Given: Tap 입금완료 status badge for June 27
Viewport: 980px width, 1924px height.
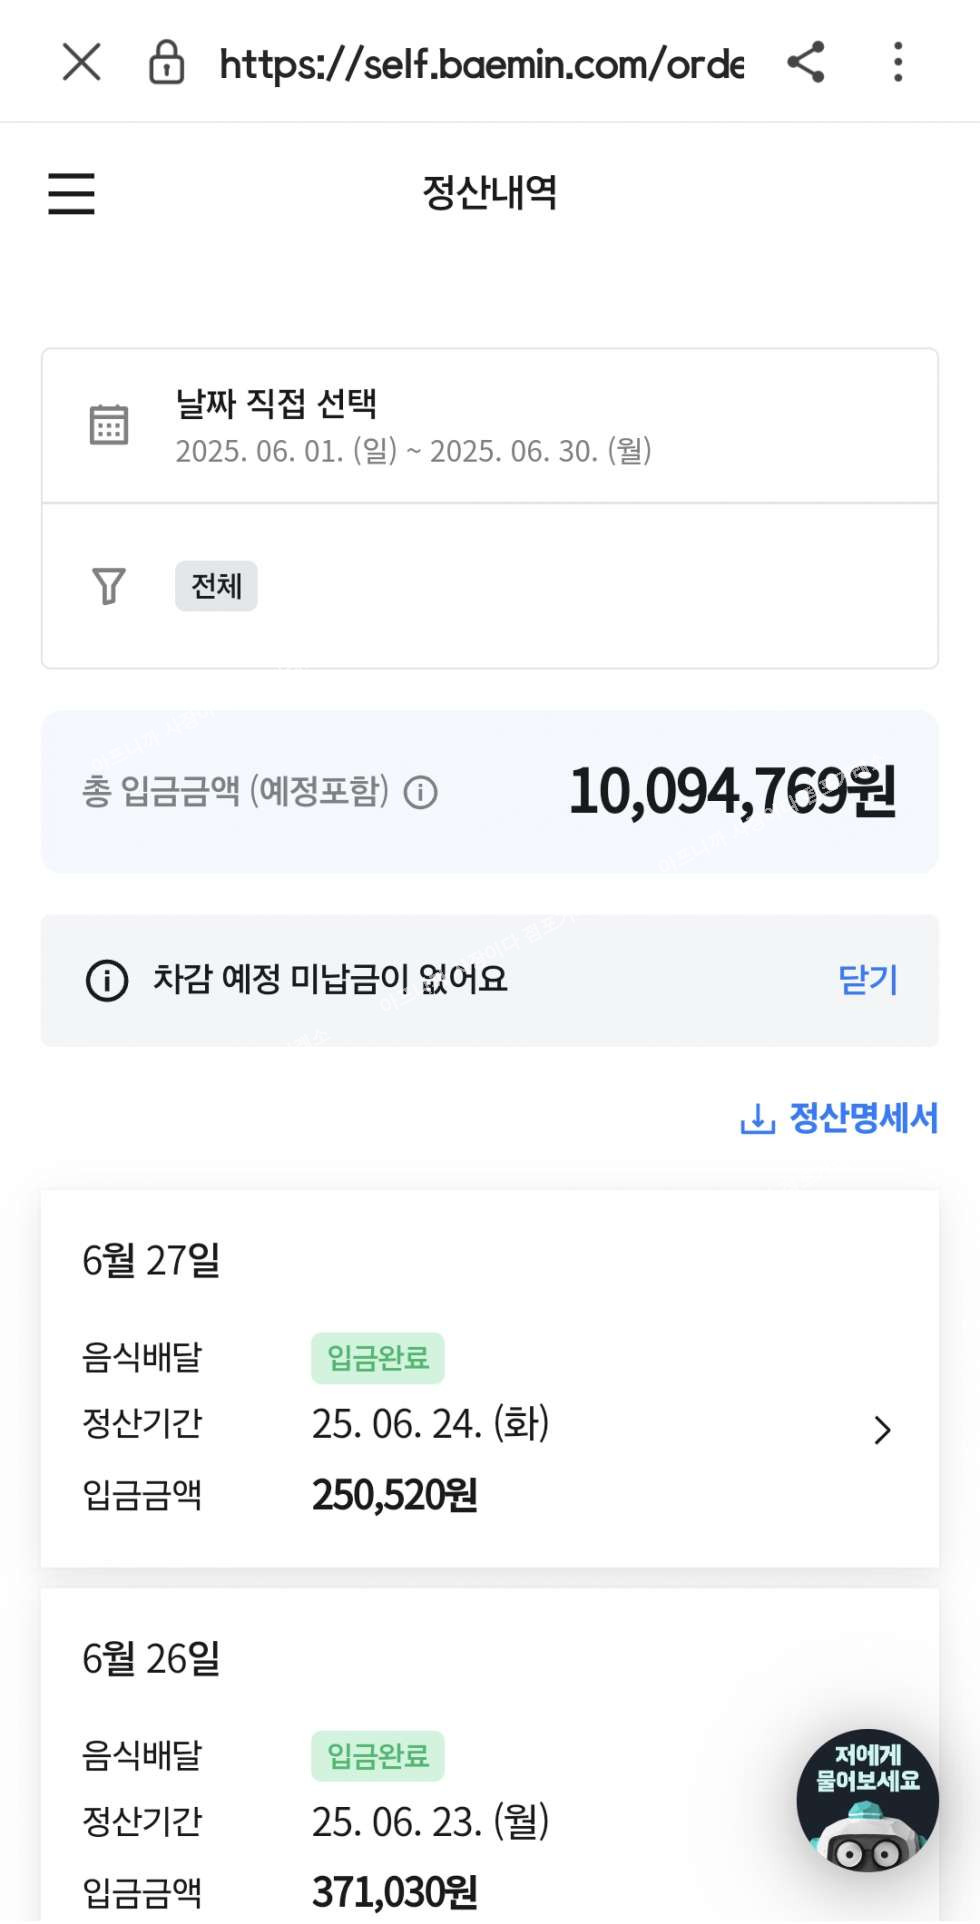Looking at the screenshot, I should [378, 1358].
